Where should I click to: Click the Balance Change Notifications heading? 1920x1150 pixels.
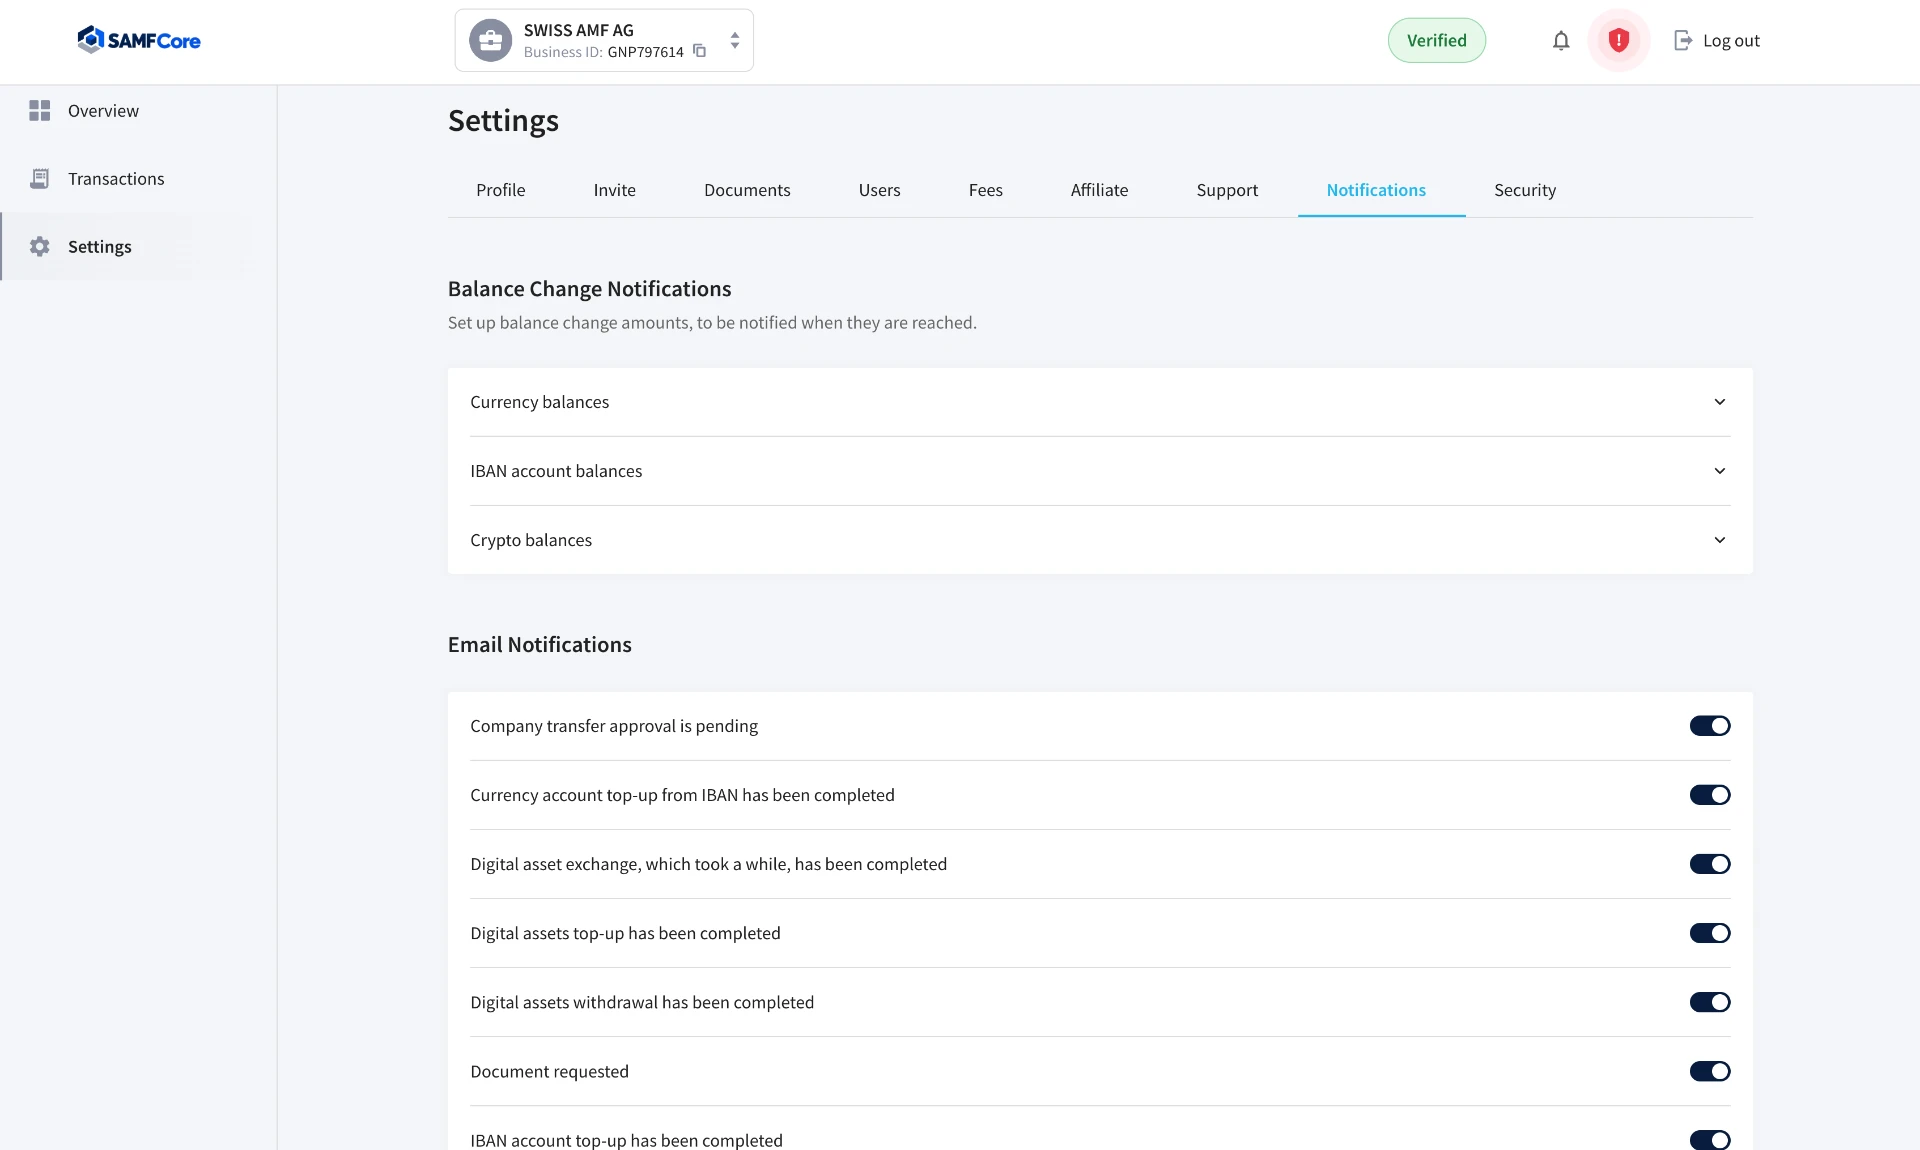click(590, 289)
